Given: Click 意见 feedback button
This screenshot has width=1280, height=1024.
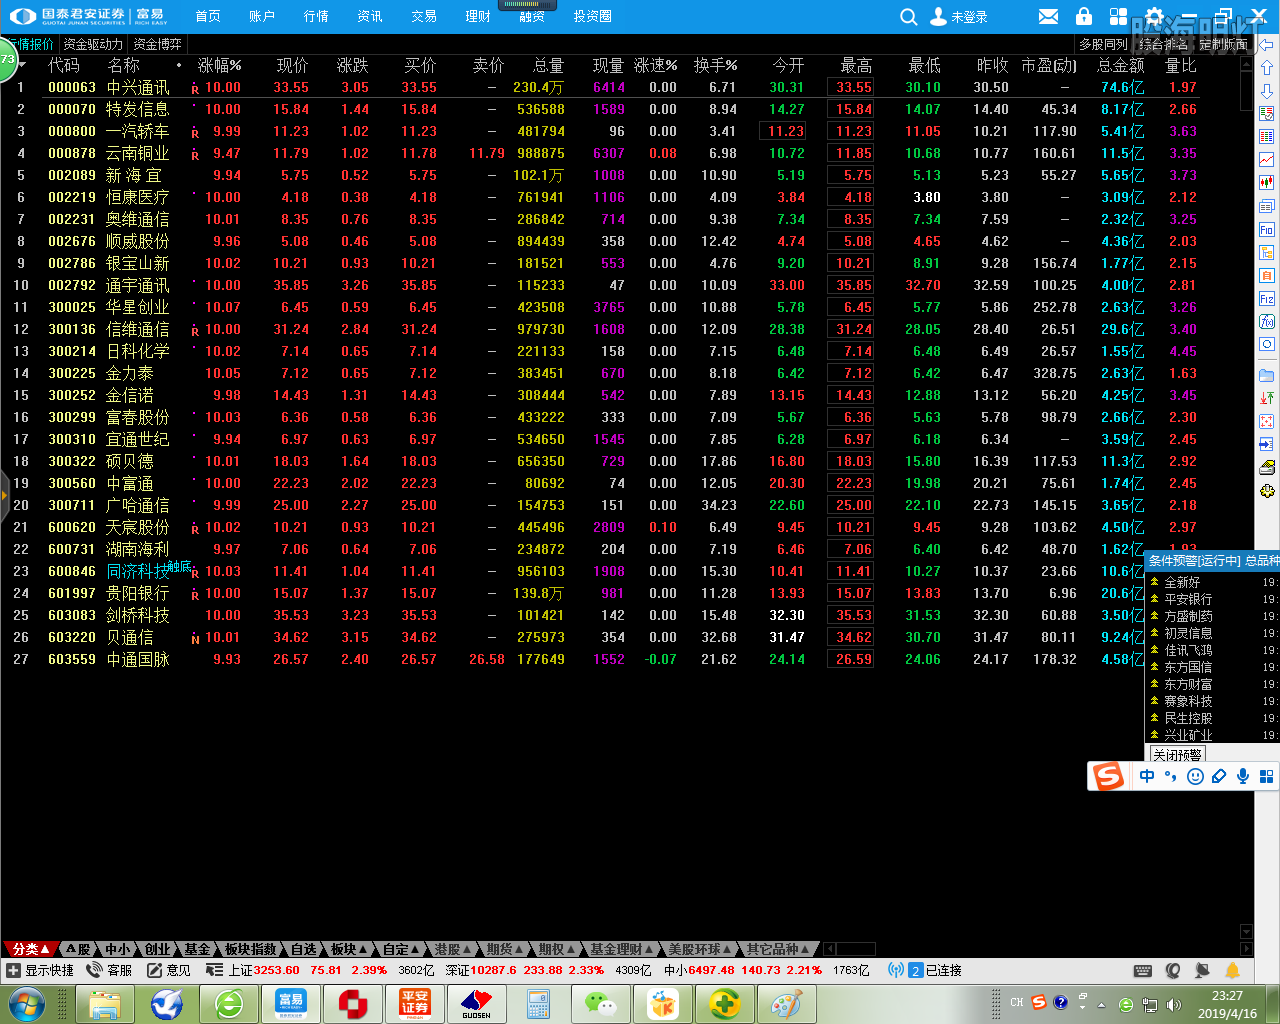Looking at the screenshot, I should (169, 970).
